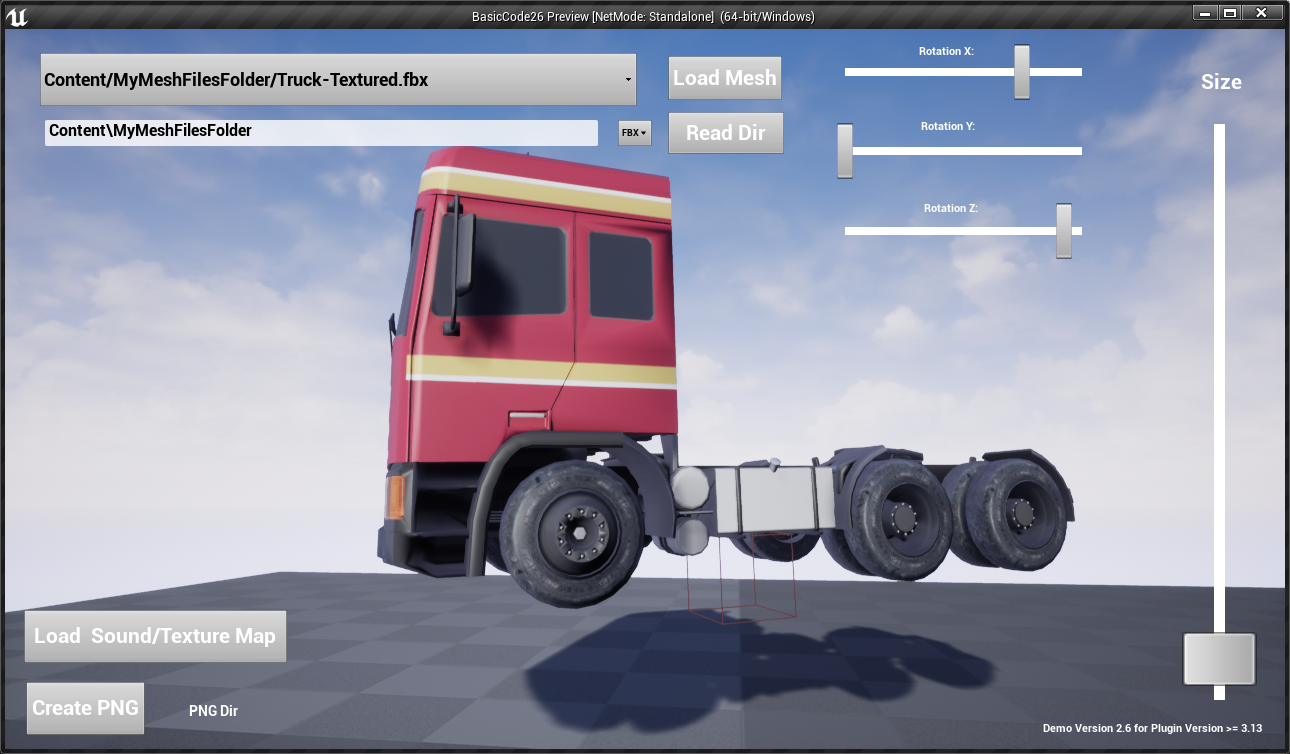
Task: Click the left end of Rotation X track
Action: (850, 72)
